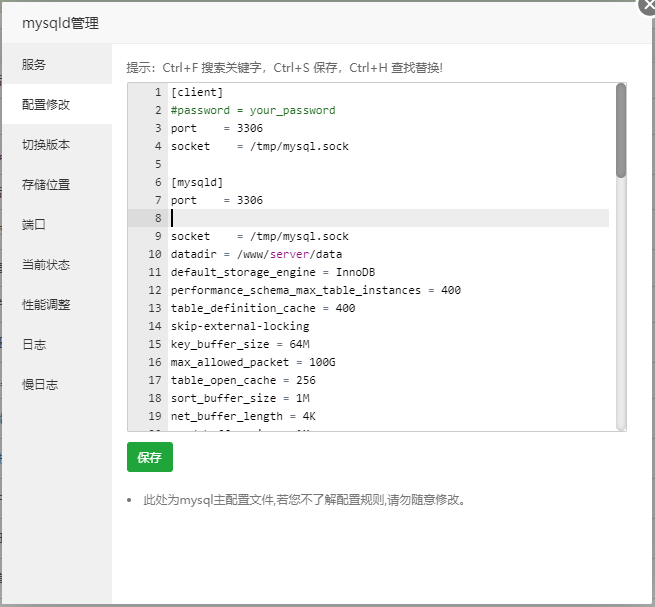Show the 慢日志 tab
Image resolution: width=655 pixels, height=607 pixels.
click(40, 385)
